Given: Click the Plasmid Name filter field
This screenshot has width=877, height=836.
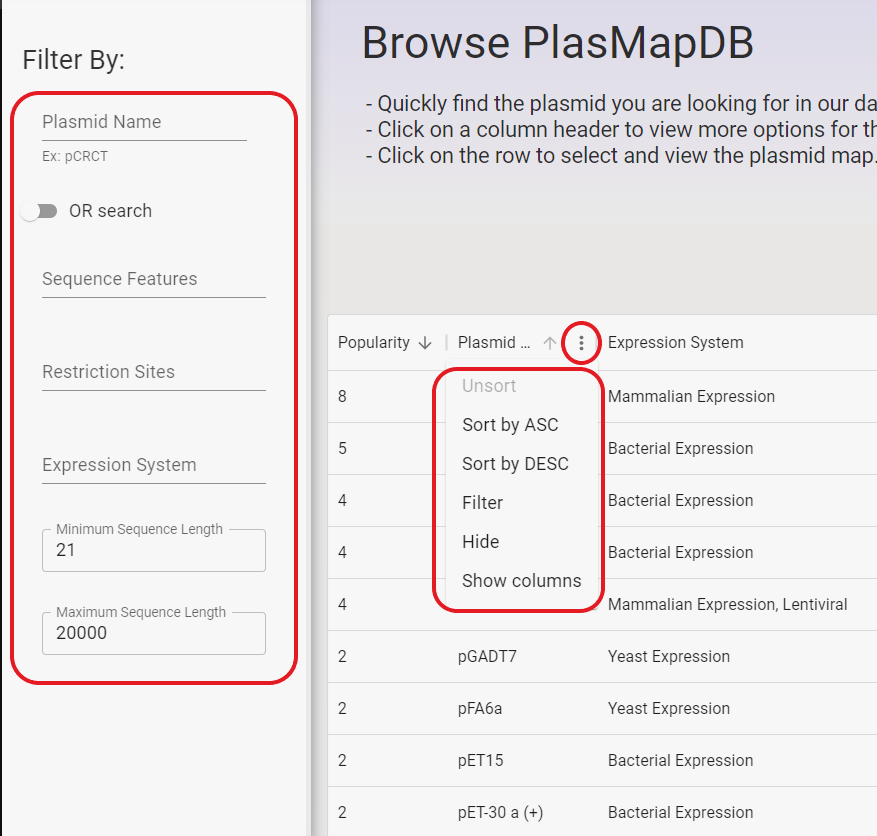Looking at the screenshot, I should coord(144,122).
